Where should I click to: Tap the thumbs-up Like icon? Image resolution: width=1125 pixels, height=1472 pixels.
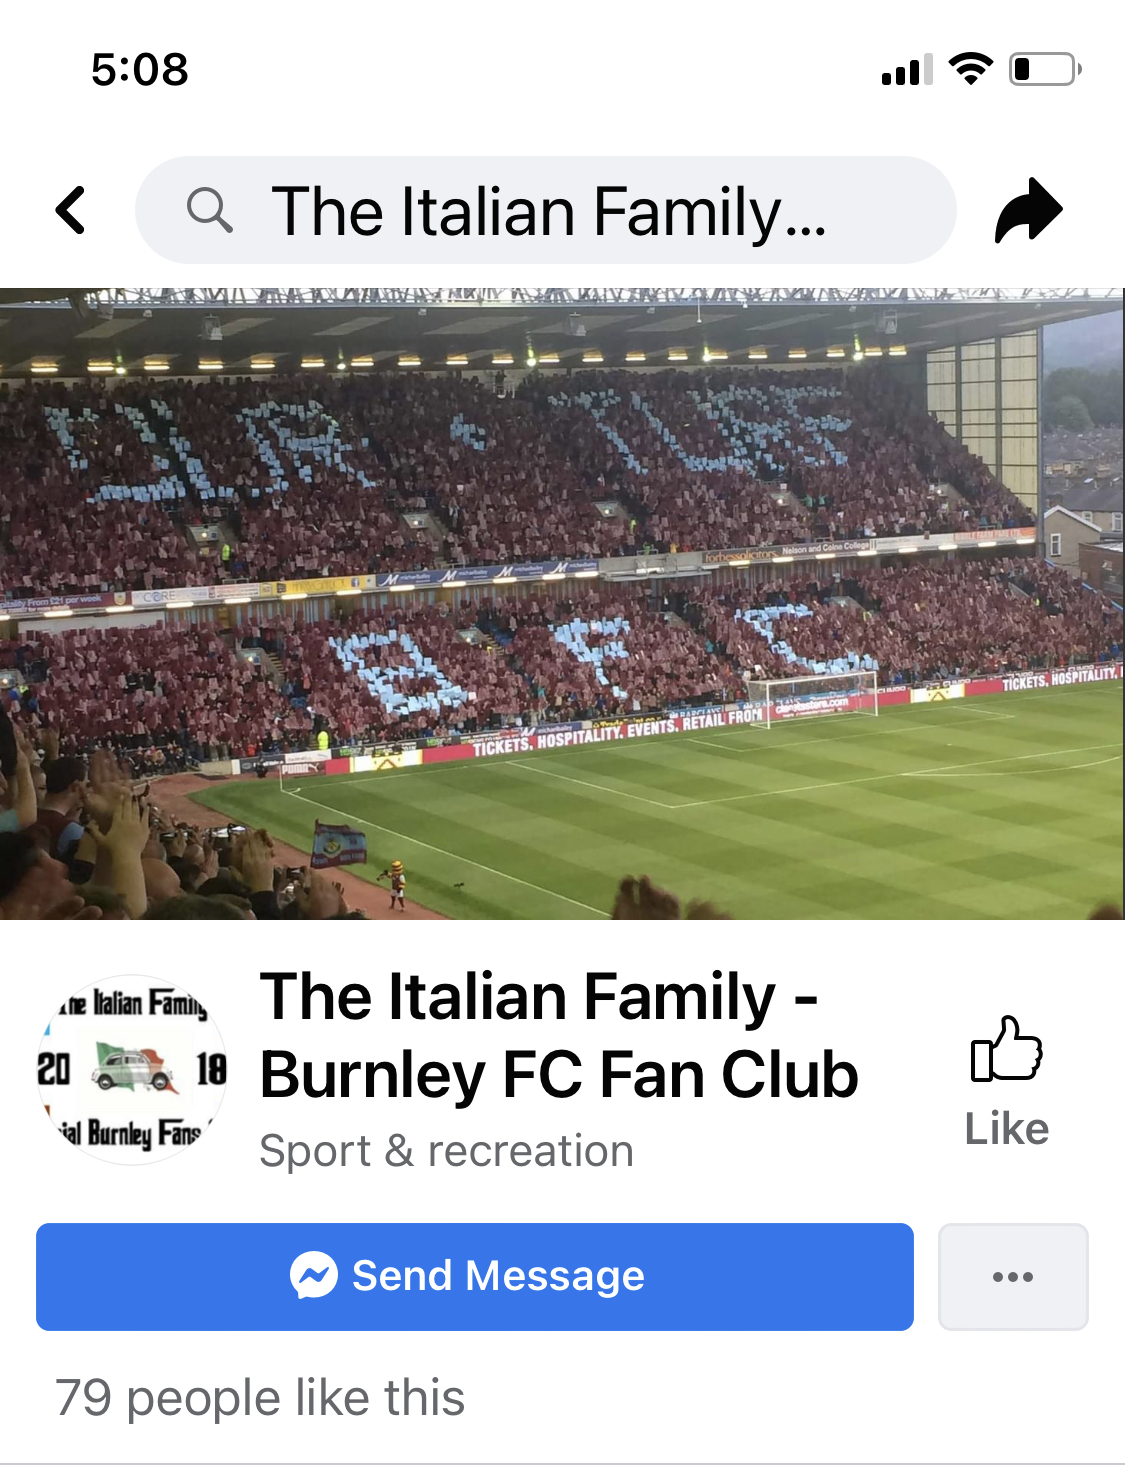pyautogui.click(x=1006, y=1048)
